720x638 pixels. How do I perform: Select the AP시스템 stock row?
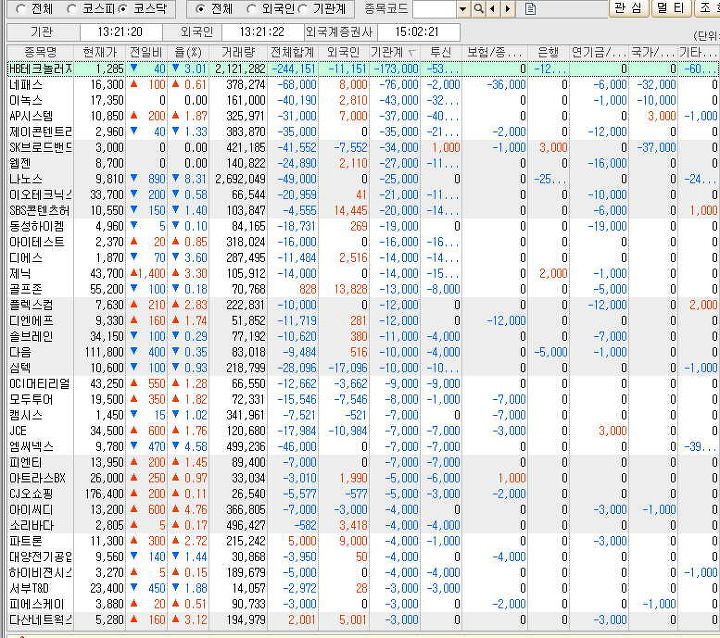click(363, 116)
